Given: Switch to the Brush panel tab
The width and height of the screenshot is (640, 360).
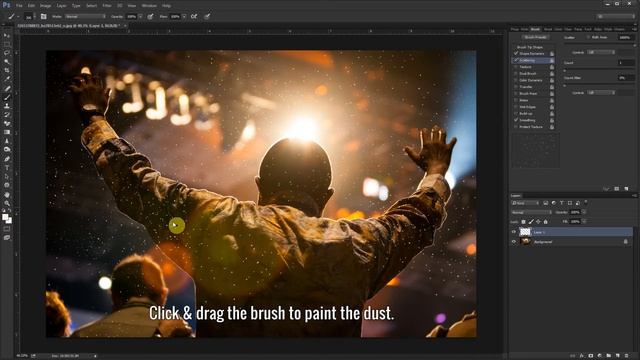Looking at the screenshot, I should [x=535, y=29].
